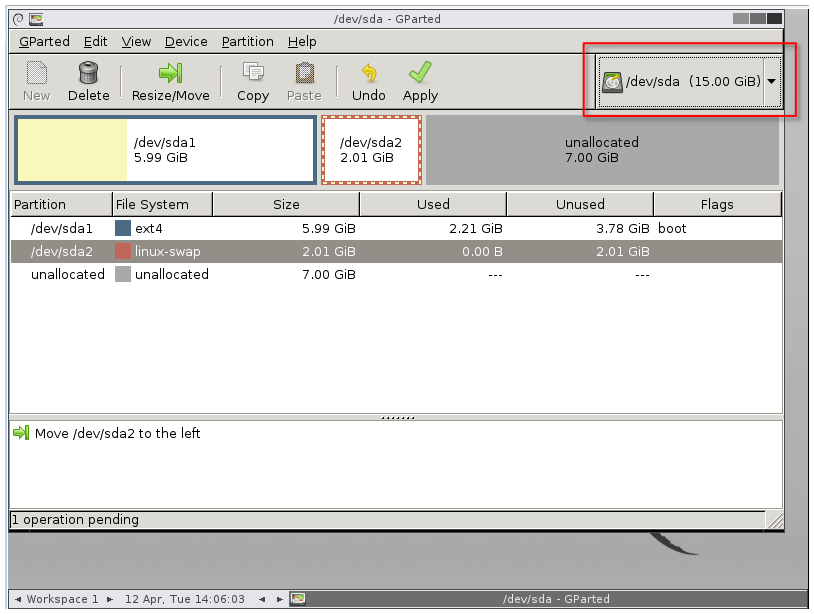The width and height of the screenshot is (814, 614).
Task: Open the Help menu
Action: [302, 42]
